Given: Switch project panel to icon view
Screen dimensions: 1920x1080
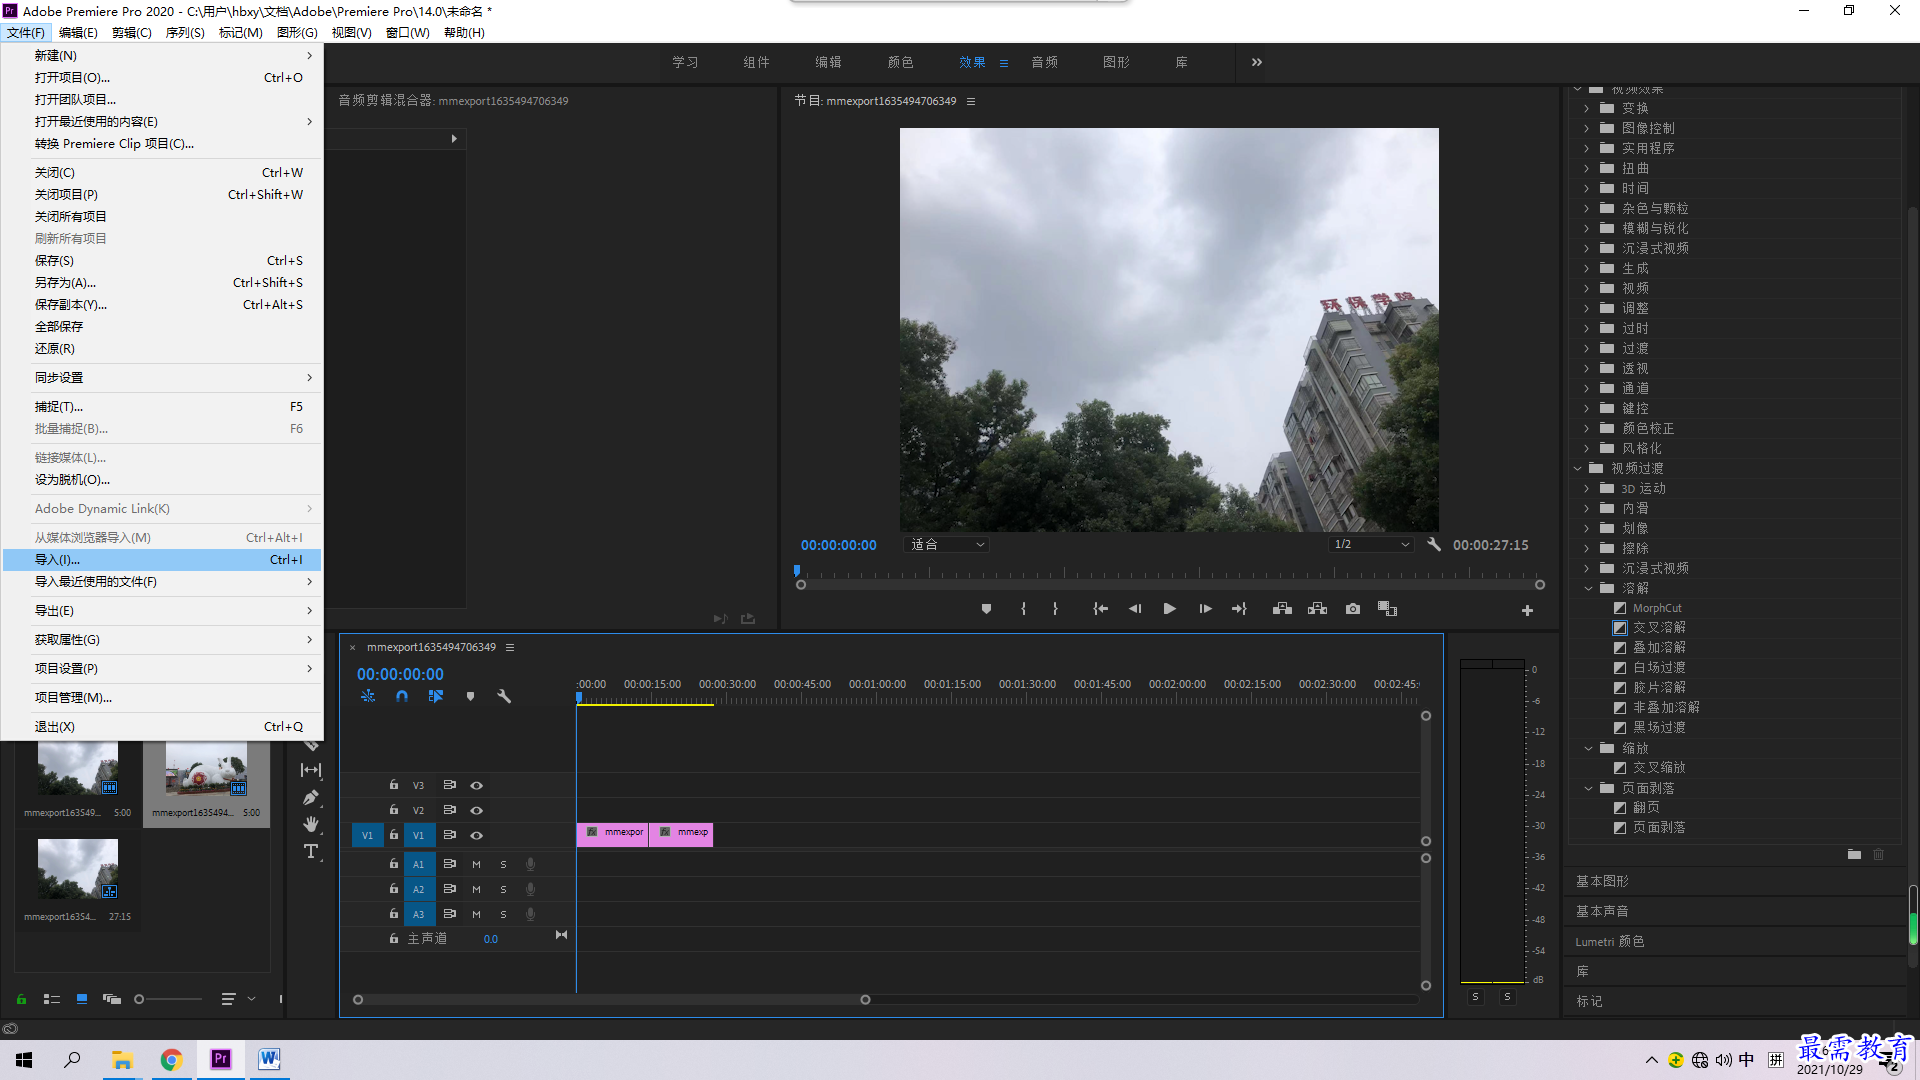Looking at the screenshot, I should 82,999.
